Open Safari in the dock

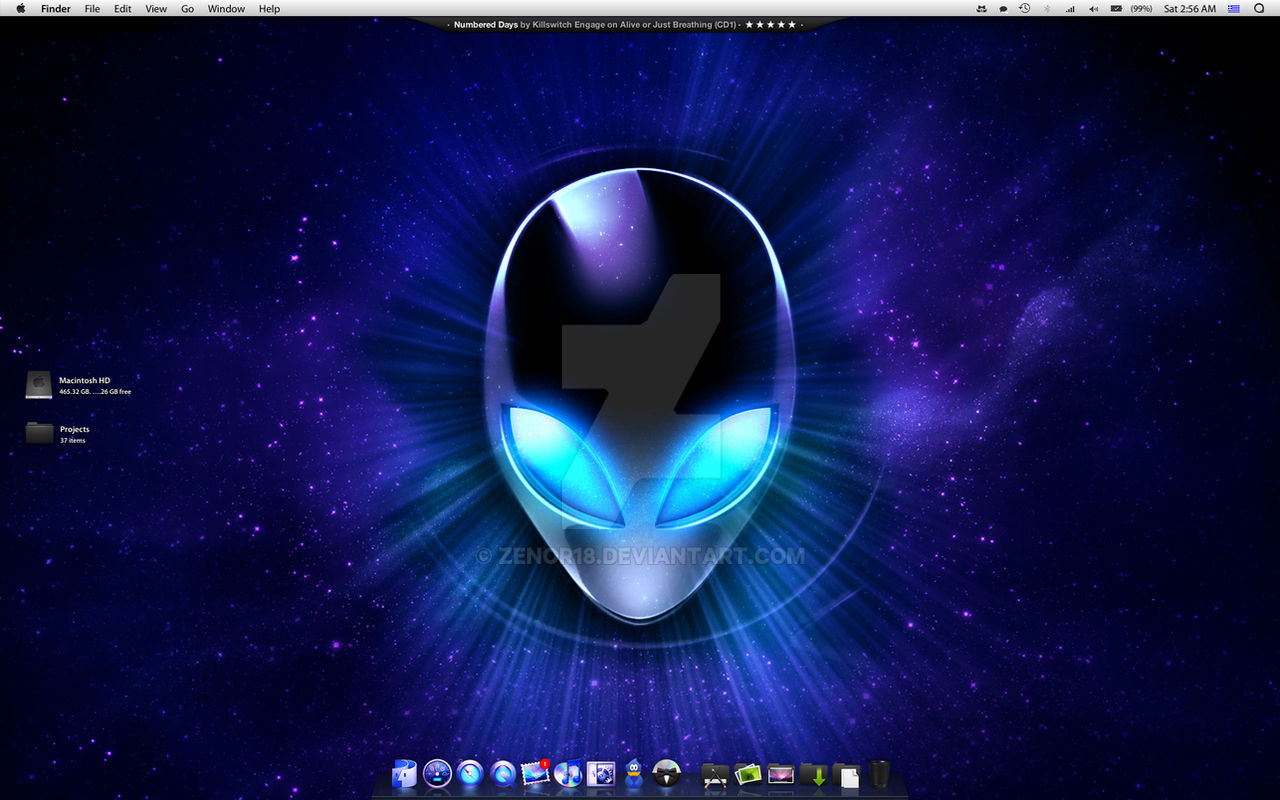click(x=470, y=773)
